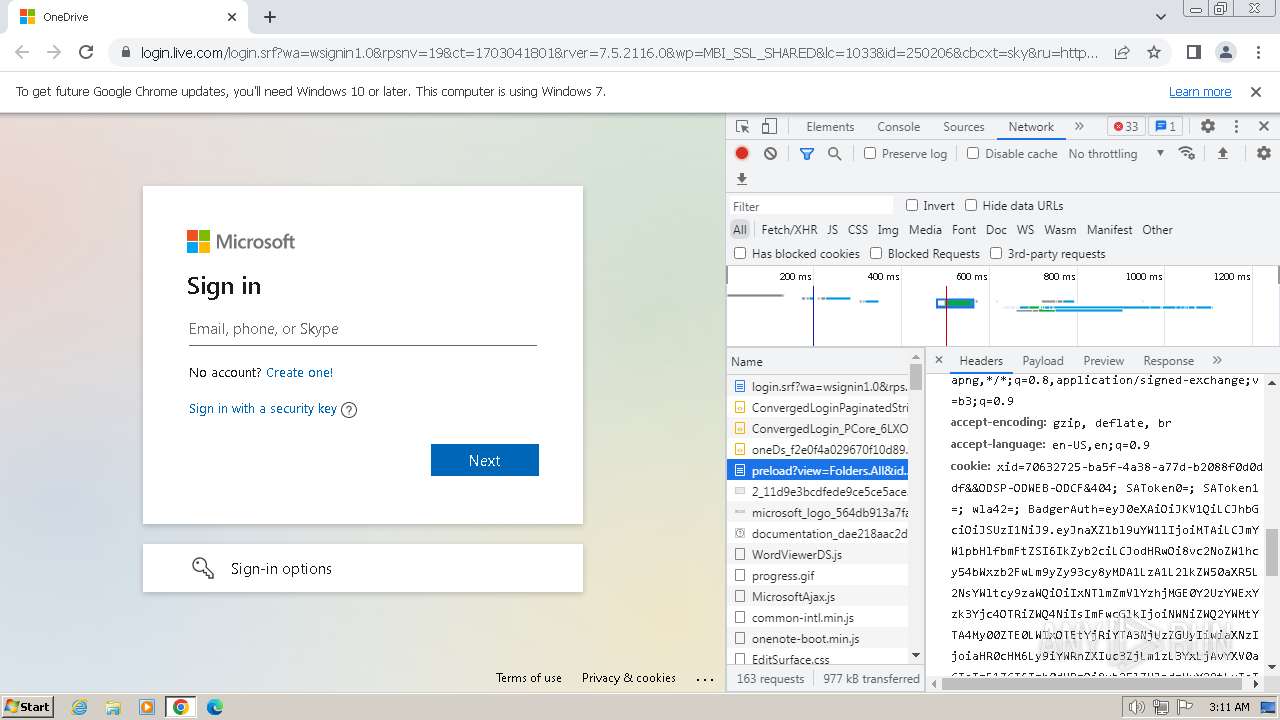Dismiss the Chrome update infobar
1280x720 pixels.
[1256, 91]
